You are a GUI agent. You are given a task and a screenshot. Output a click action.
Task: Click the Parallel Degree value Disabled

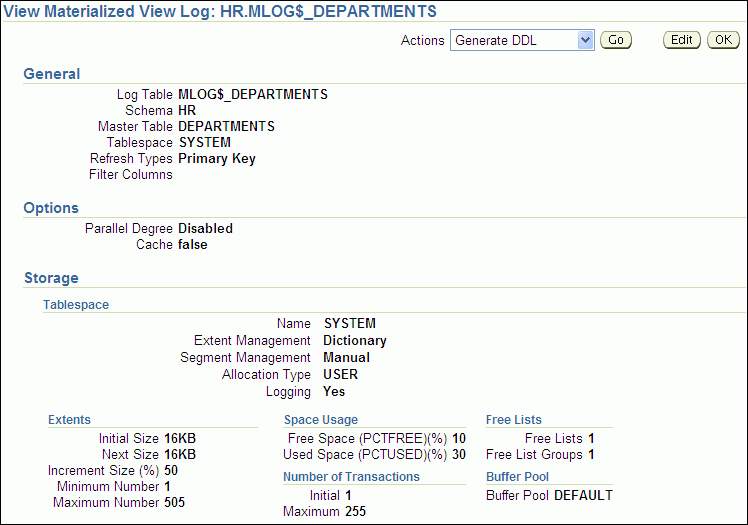(x=205, y=228)
